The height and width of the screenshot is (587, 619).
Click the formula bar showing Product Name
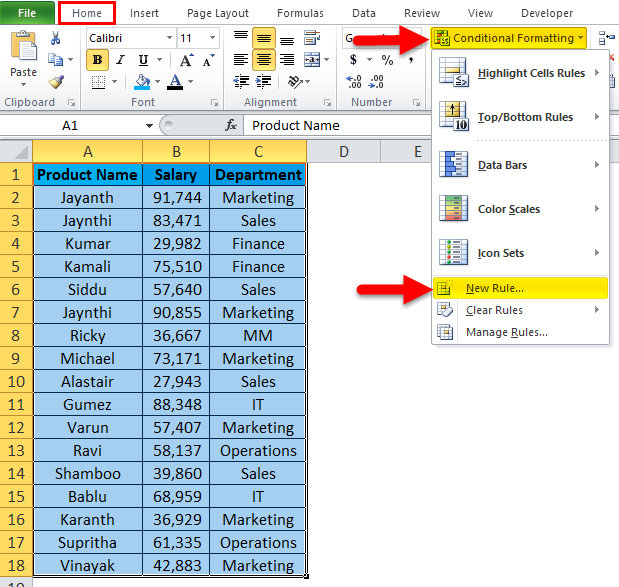coord(338,126)
